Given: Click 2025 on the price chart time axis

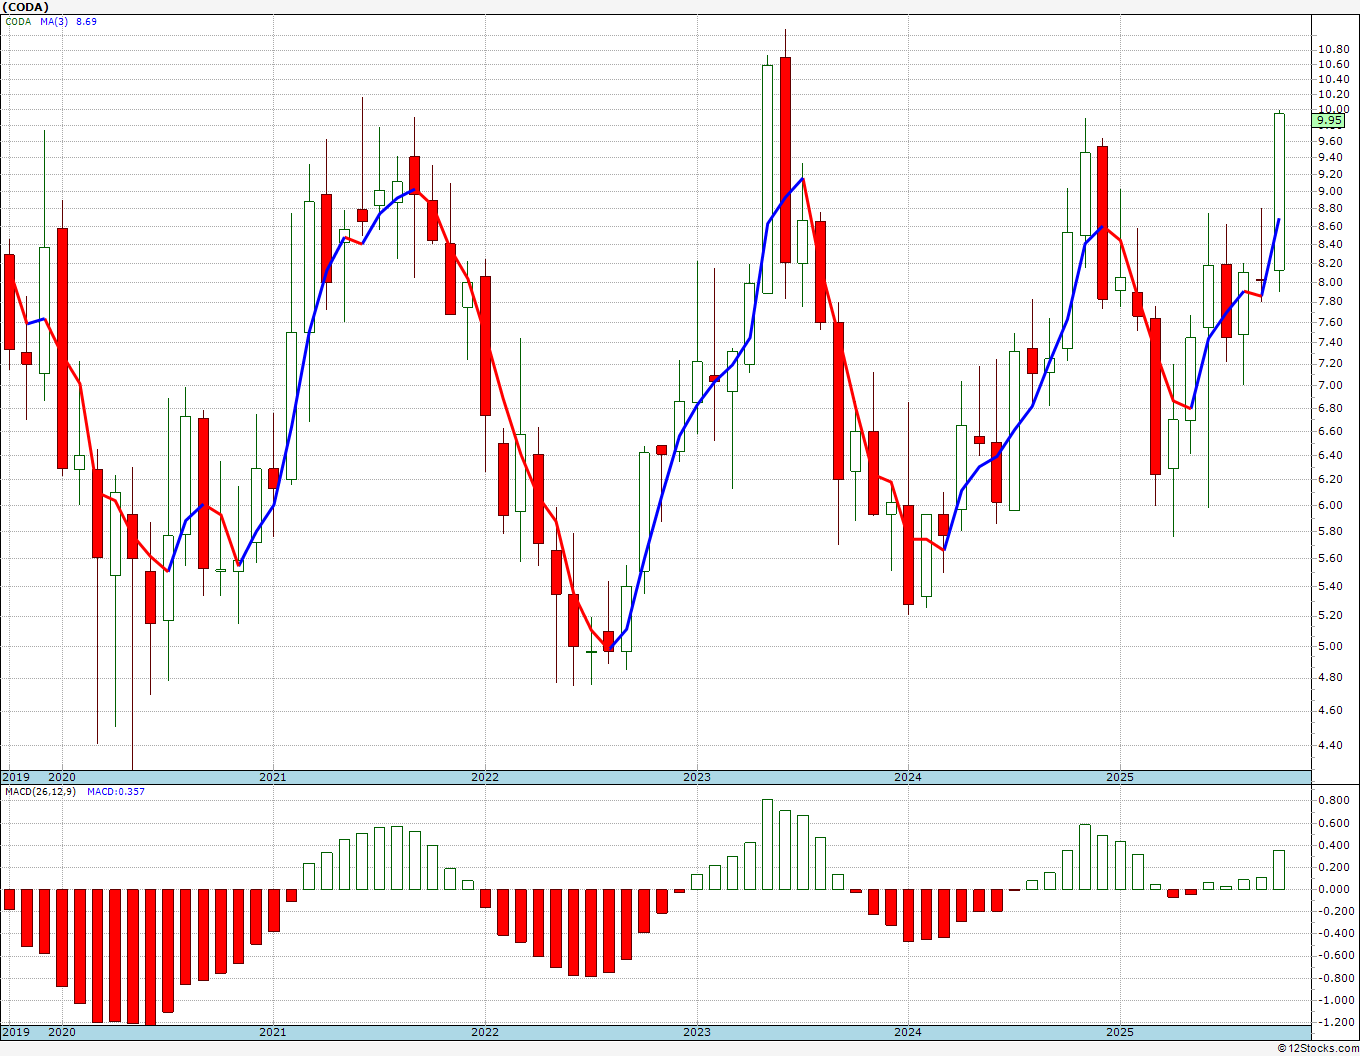Looking at the screenshot, I should coord(1120,777).
